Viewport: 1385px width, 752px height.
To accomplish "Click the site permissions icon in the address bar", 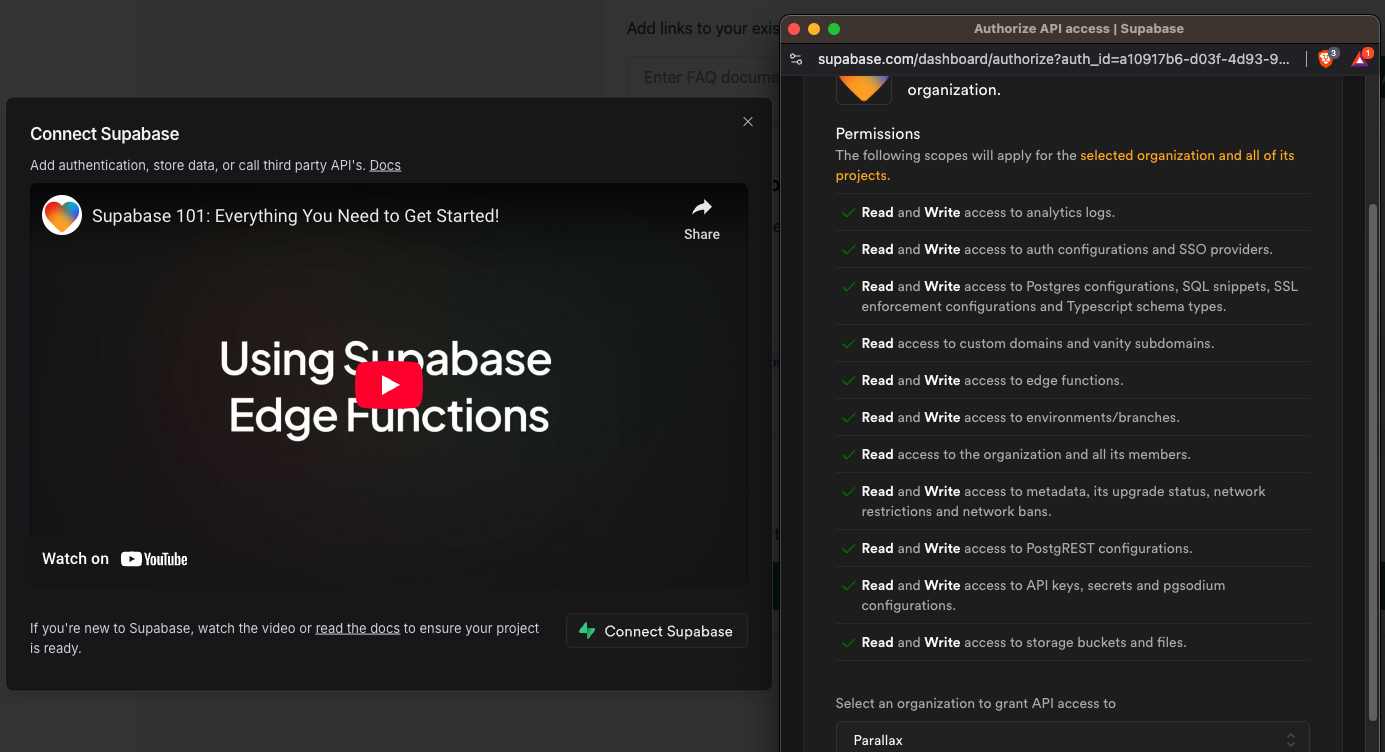I will point(796,58).
